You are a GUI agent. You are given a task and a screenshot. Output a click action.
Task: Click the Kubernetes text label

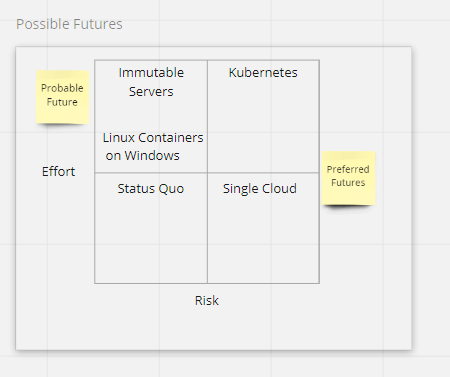pos(263,73)
